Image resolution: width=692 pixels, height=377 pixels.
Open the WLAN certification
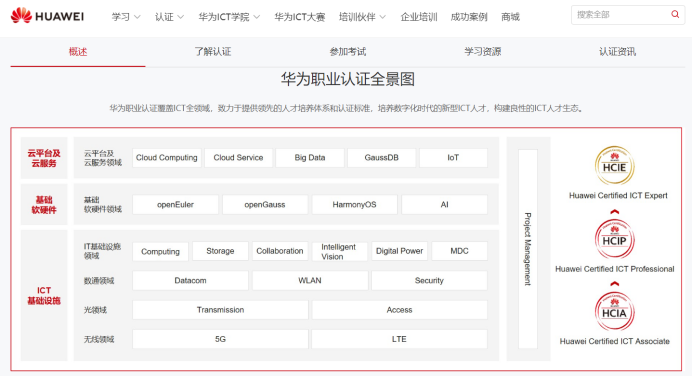(x=310, y=280)
